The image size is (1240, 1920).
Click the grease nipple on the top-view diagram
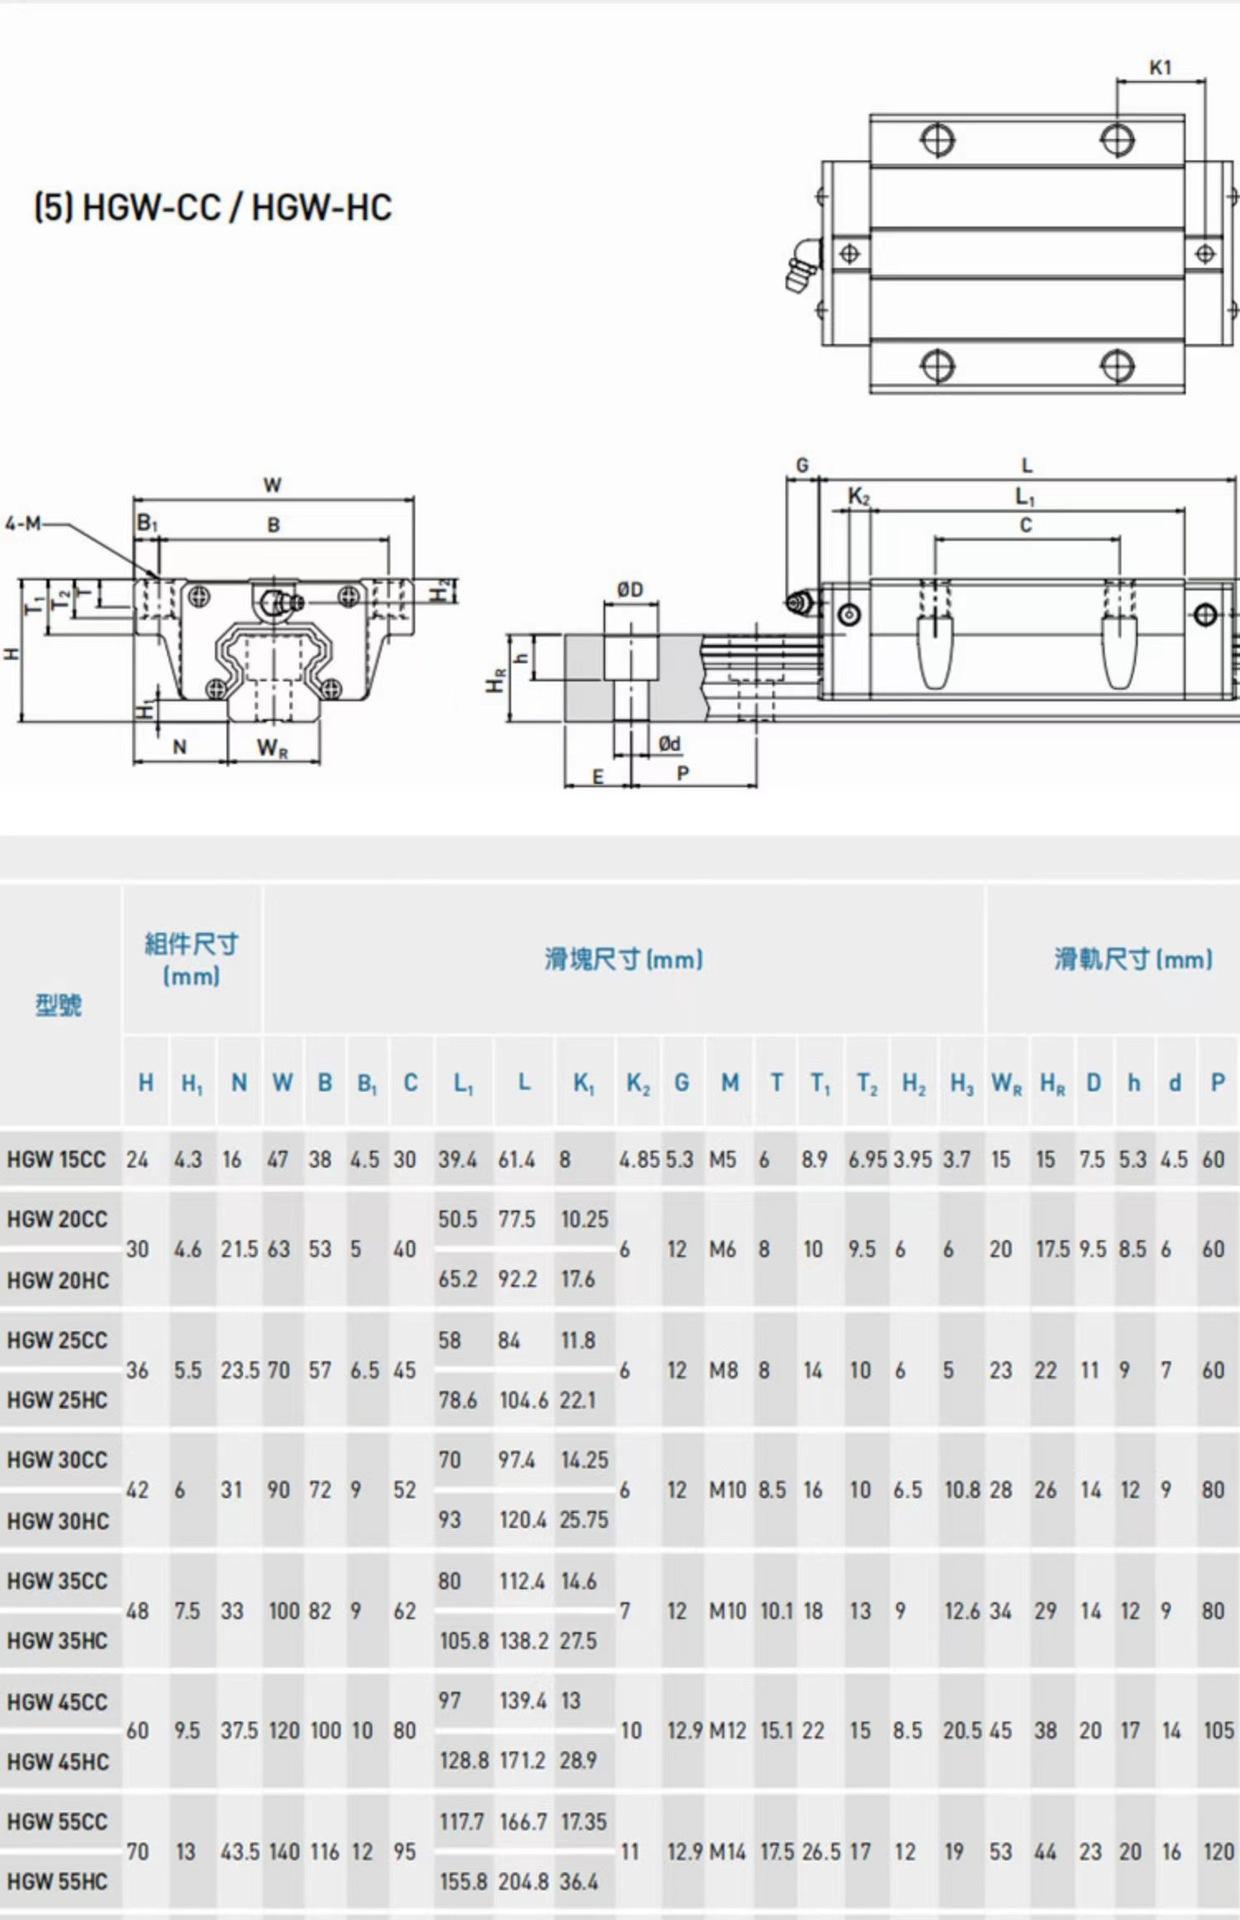(801, 264)
